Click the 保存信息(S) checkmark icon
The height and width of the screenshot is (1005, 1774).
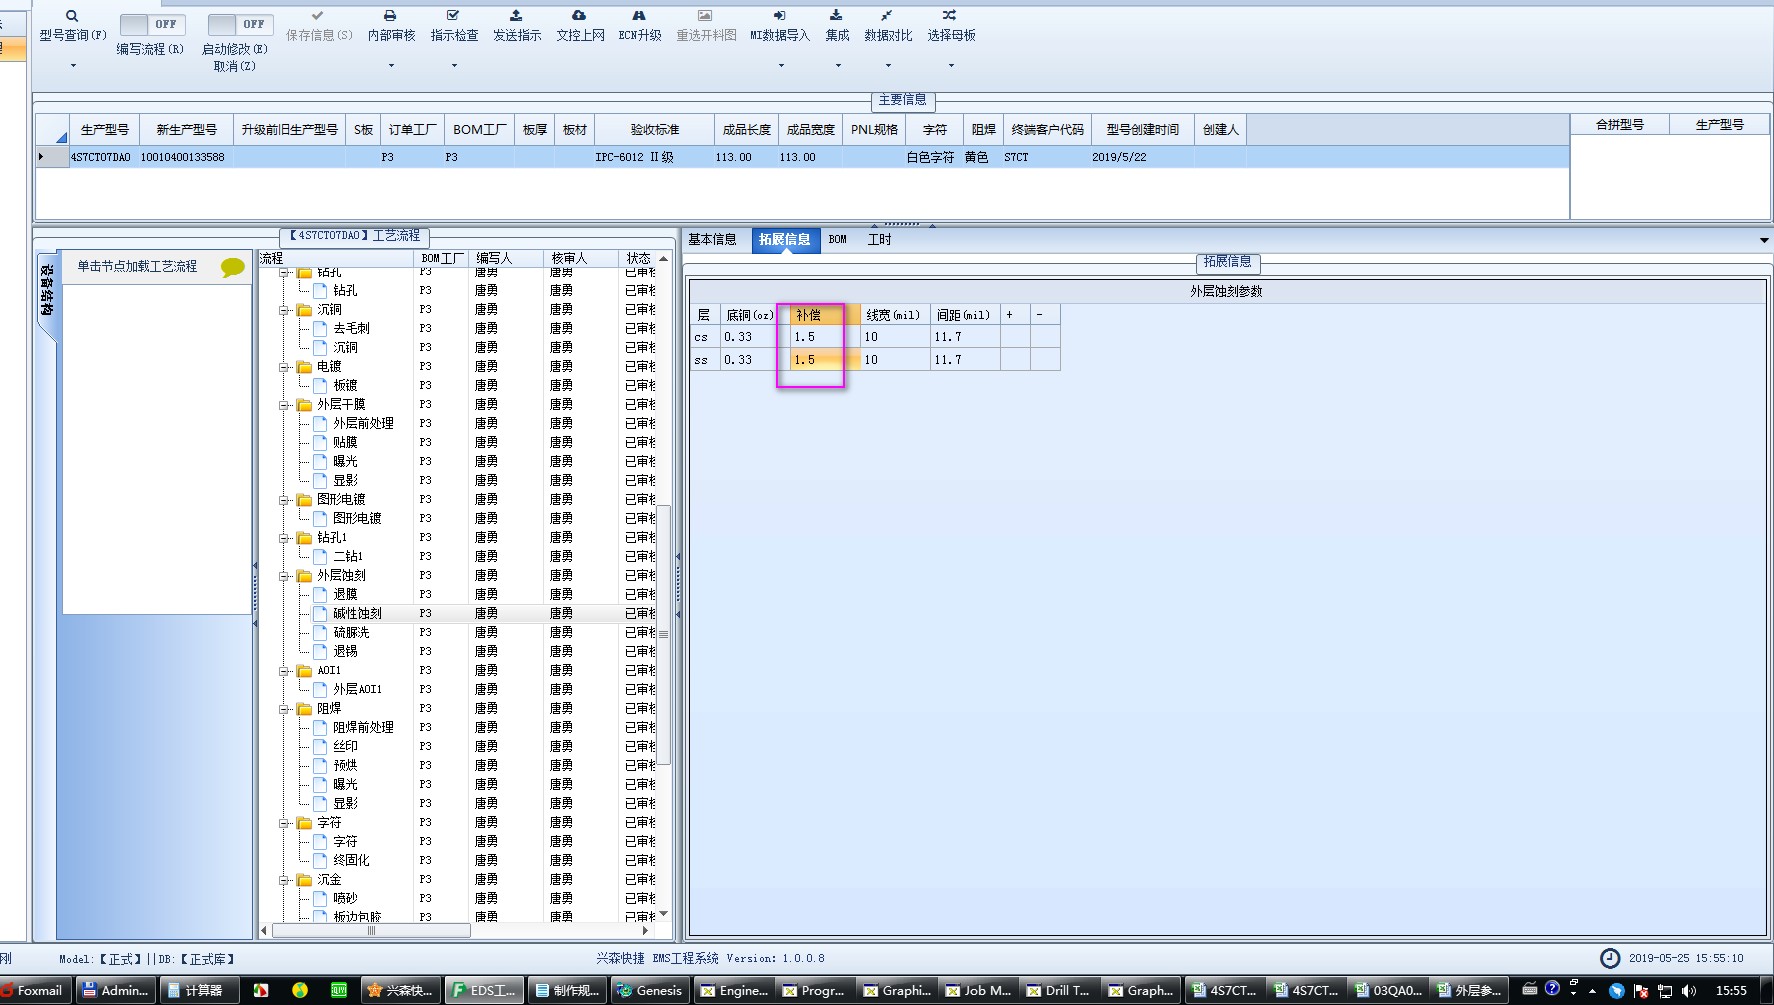(x=318, y=16)
